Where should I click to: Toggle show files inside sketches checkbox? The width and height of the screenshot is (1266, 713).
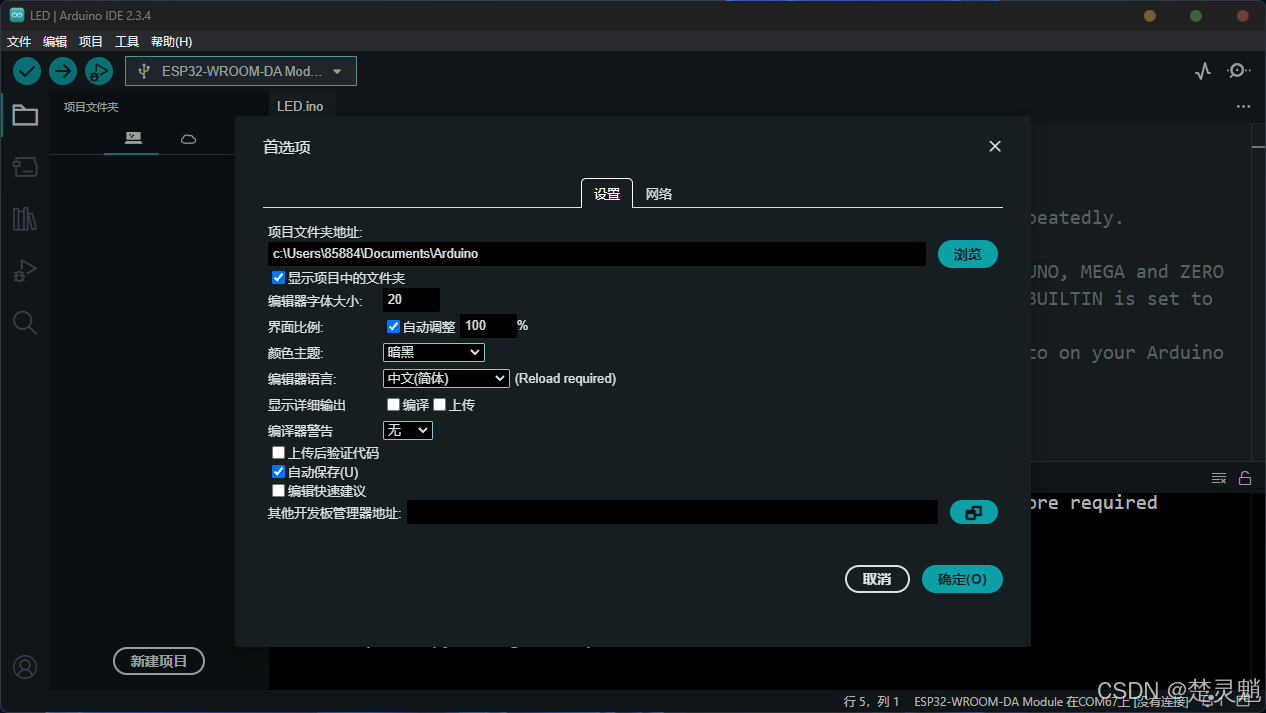tap(279, 277)
